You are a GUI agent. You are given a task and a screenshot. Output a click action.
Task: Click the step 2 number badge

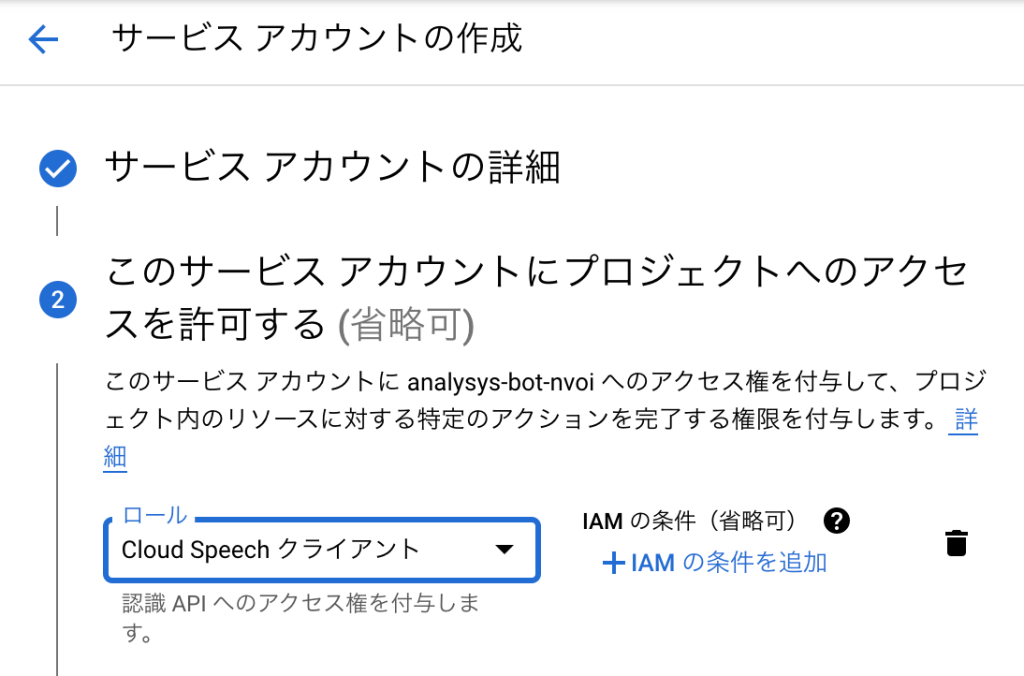tap(57, 299)
